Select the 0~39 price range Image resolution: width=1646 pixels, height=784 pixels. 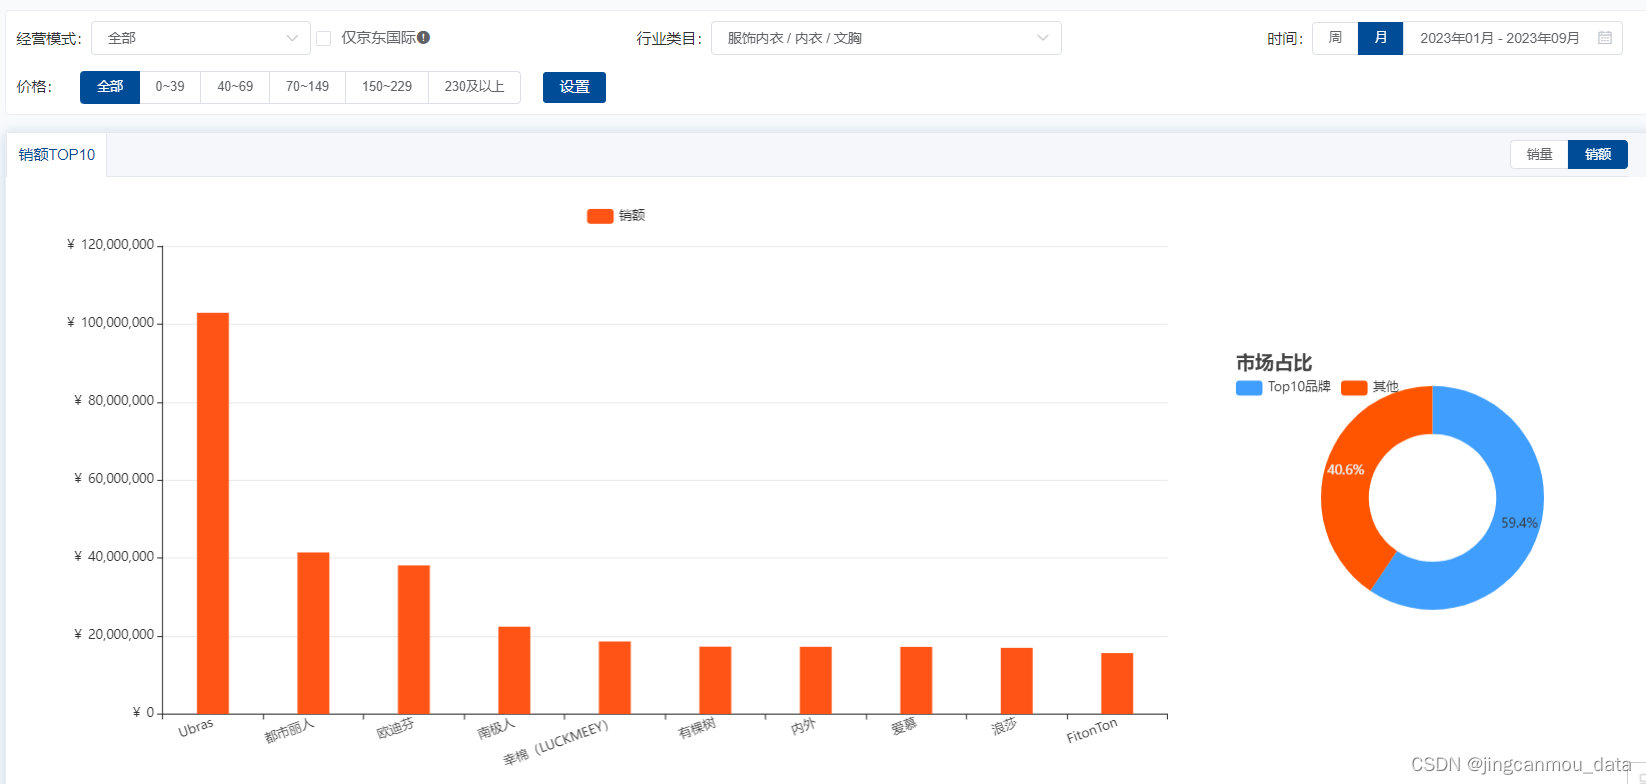click(170, 87)
